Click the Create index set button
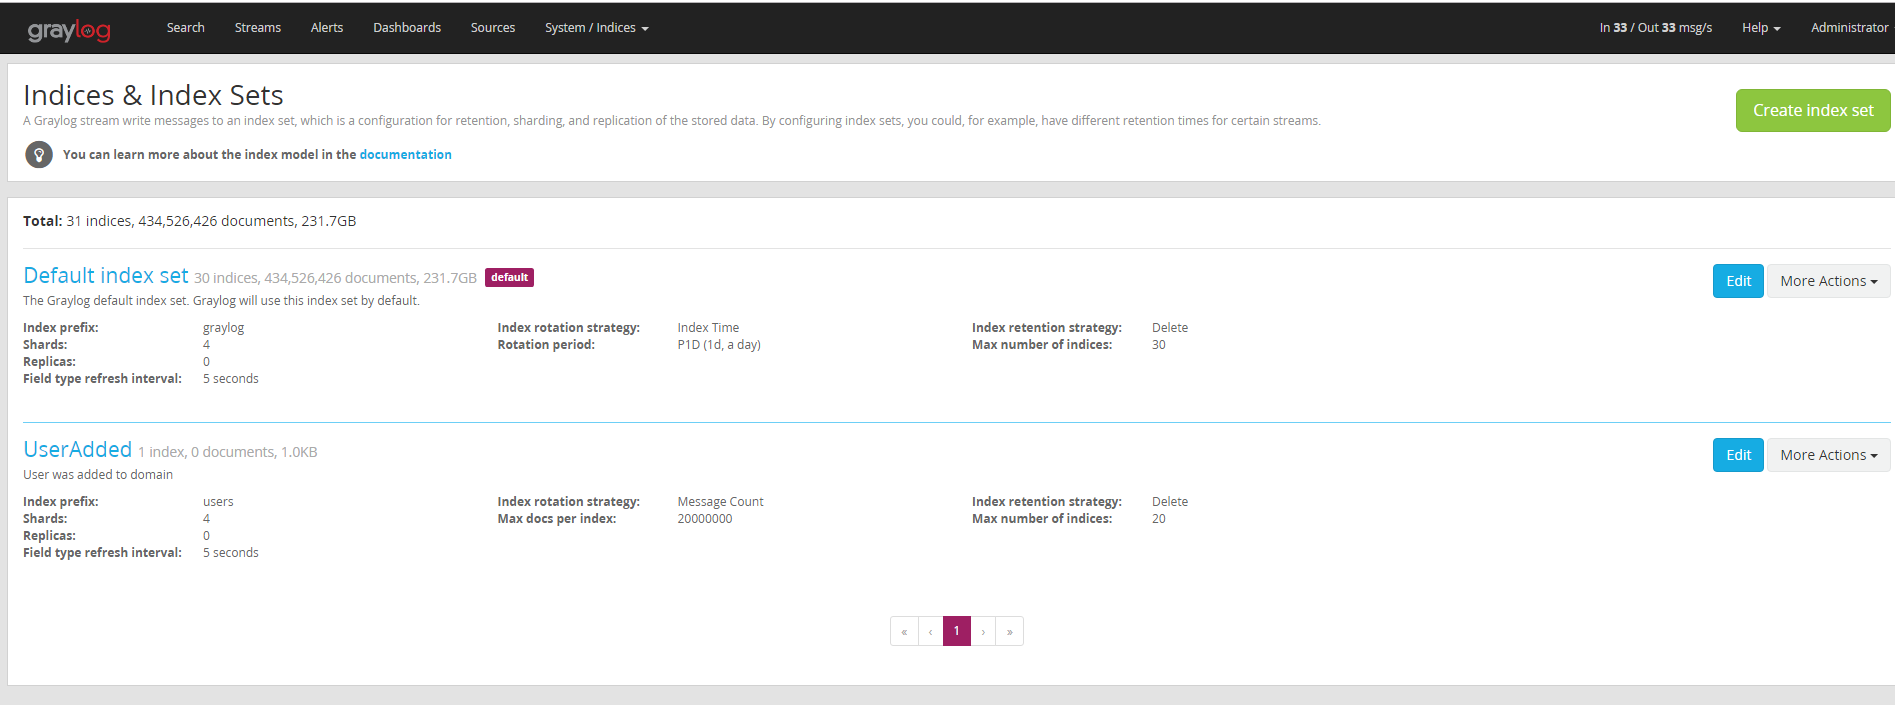The image size is (1895, 705). pos(1813,110)
